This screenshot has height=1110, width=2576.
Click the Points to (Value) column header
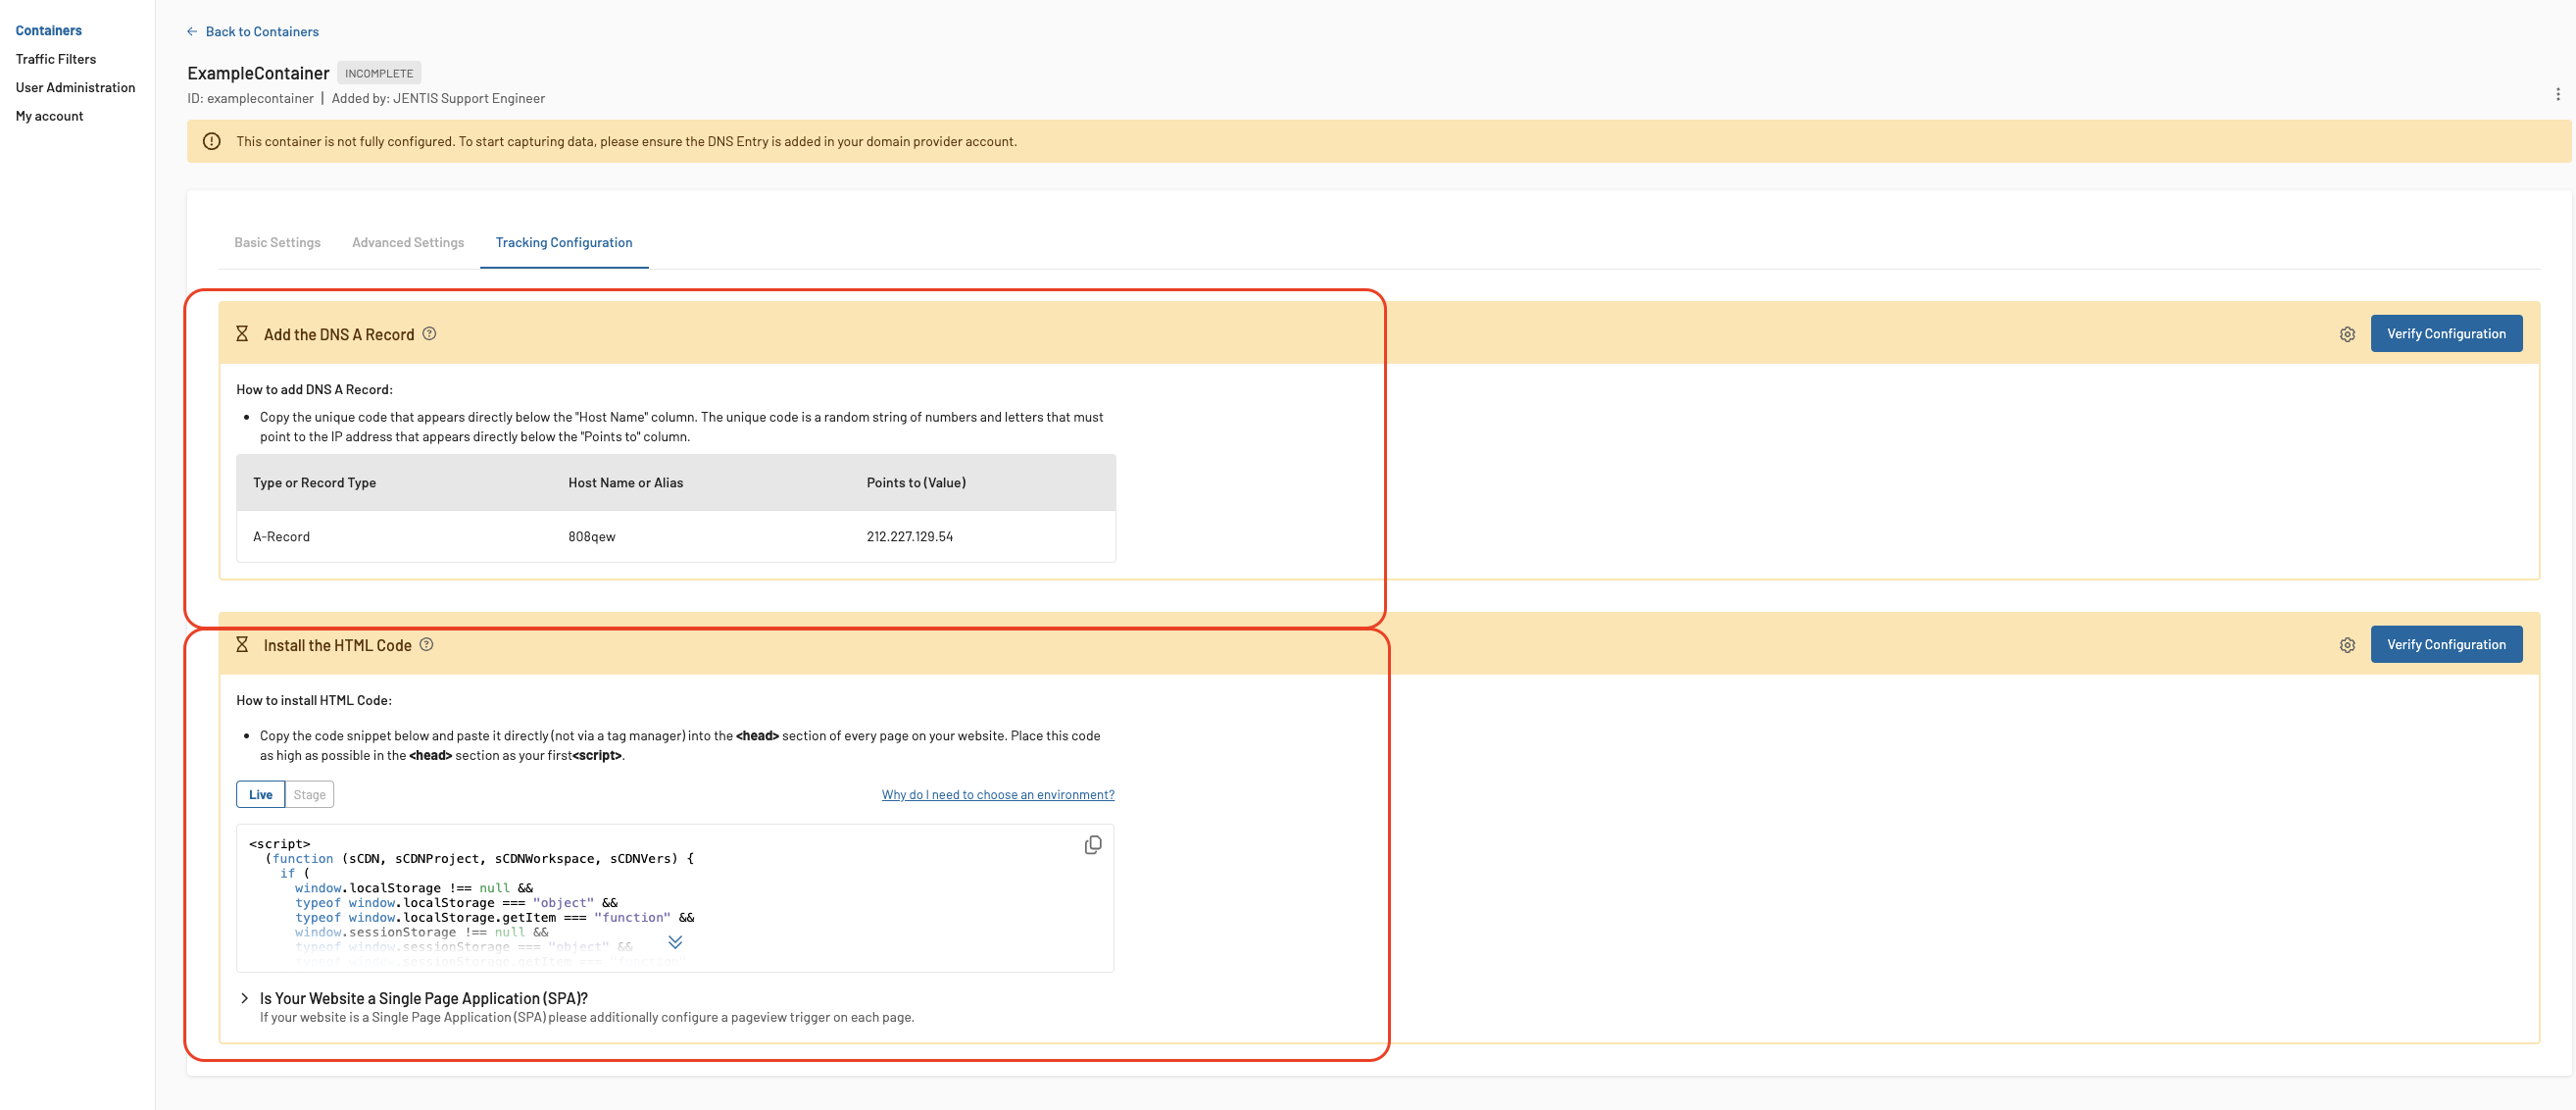916,483
